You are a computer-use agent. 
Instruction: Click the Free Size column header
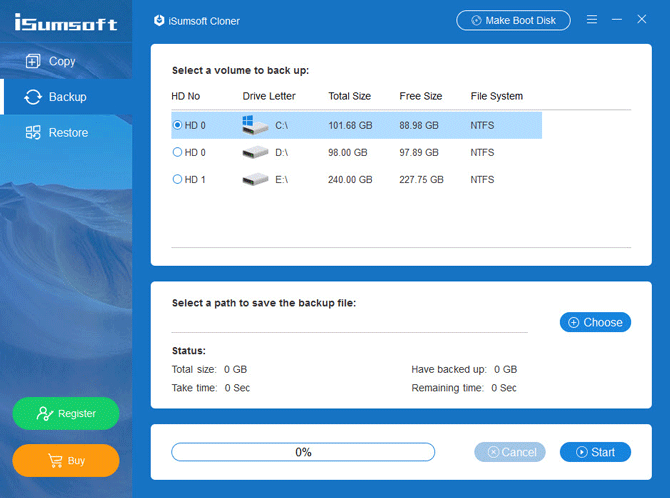point(420,96)
